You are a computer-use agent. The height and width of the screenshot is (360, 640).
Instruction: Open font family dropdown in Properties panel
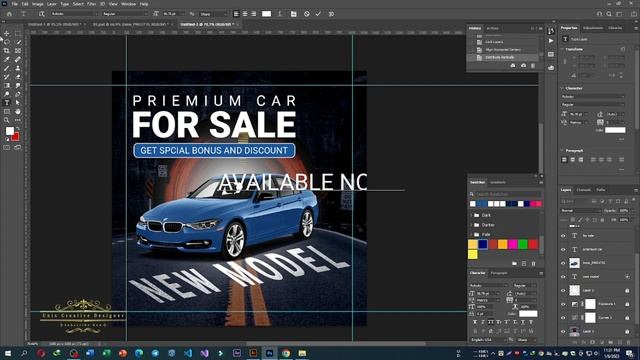(593, 97)
